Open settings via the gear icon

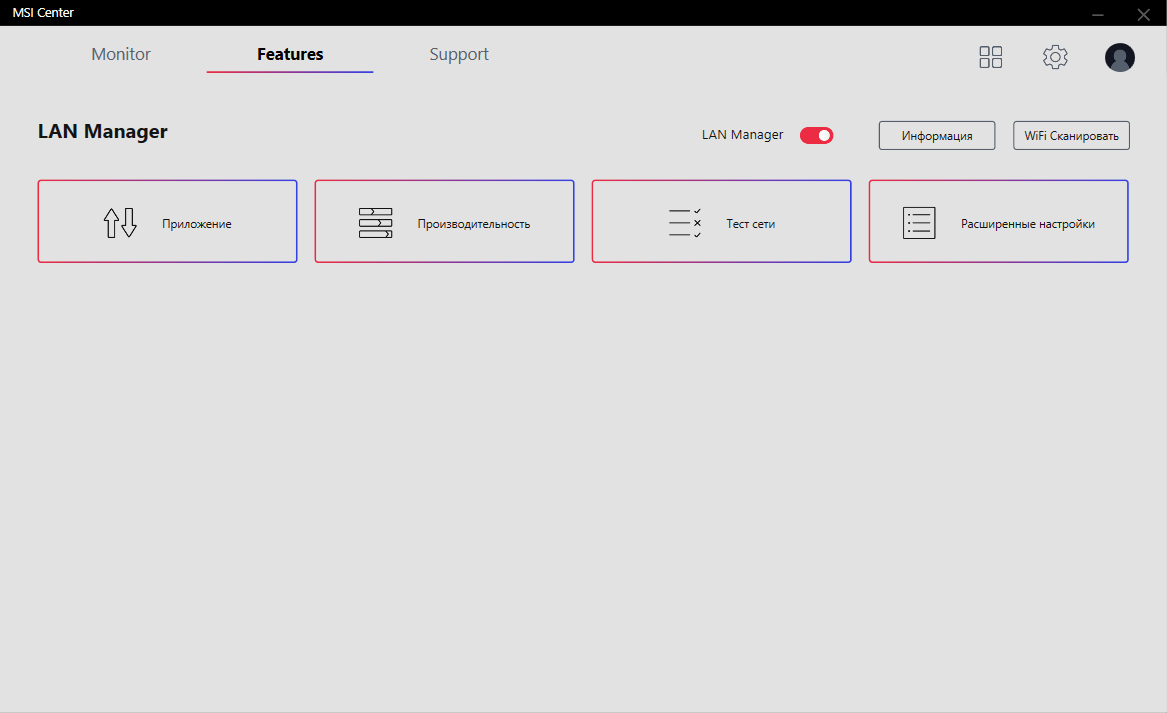coord(1055,57)
